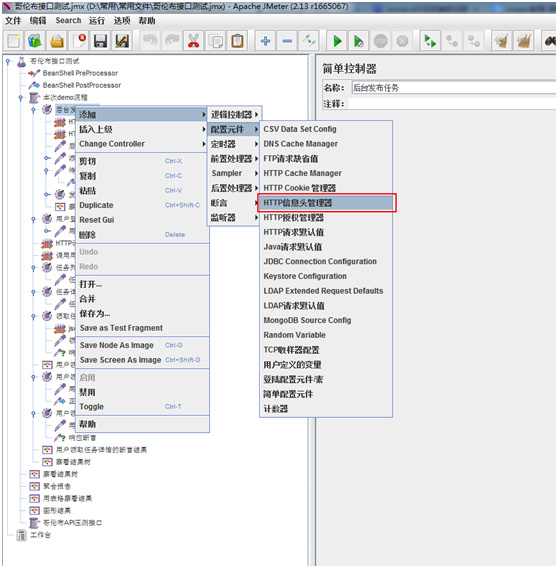Select HTTP信息头管理器 from config list

click(x=326, y=203)
